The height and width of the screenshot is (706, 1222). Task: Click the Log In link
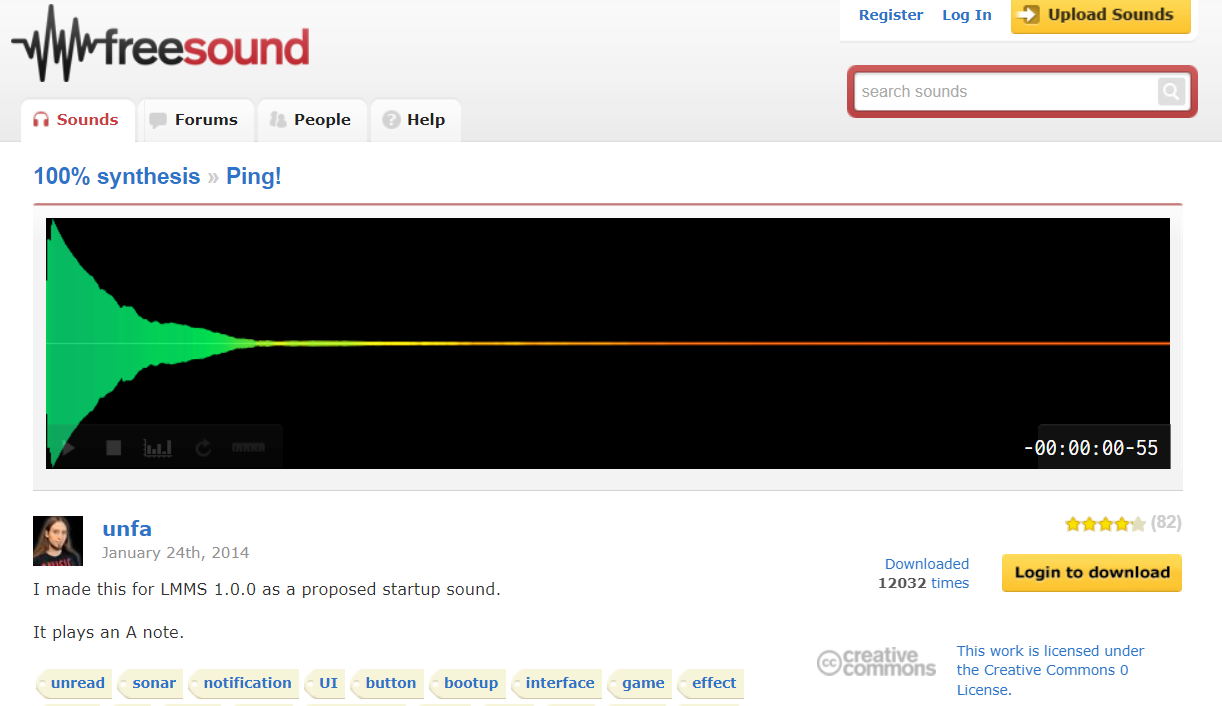pos(967,15)
